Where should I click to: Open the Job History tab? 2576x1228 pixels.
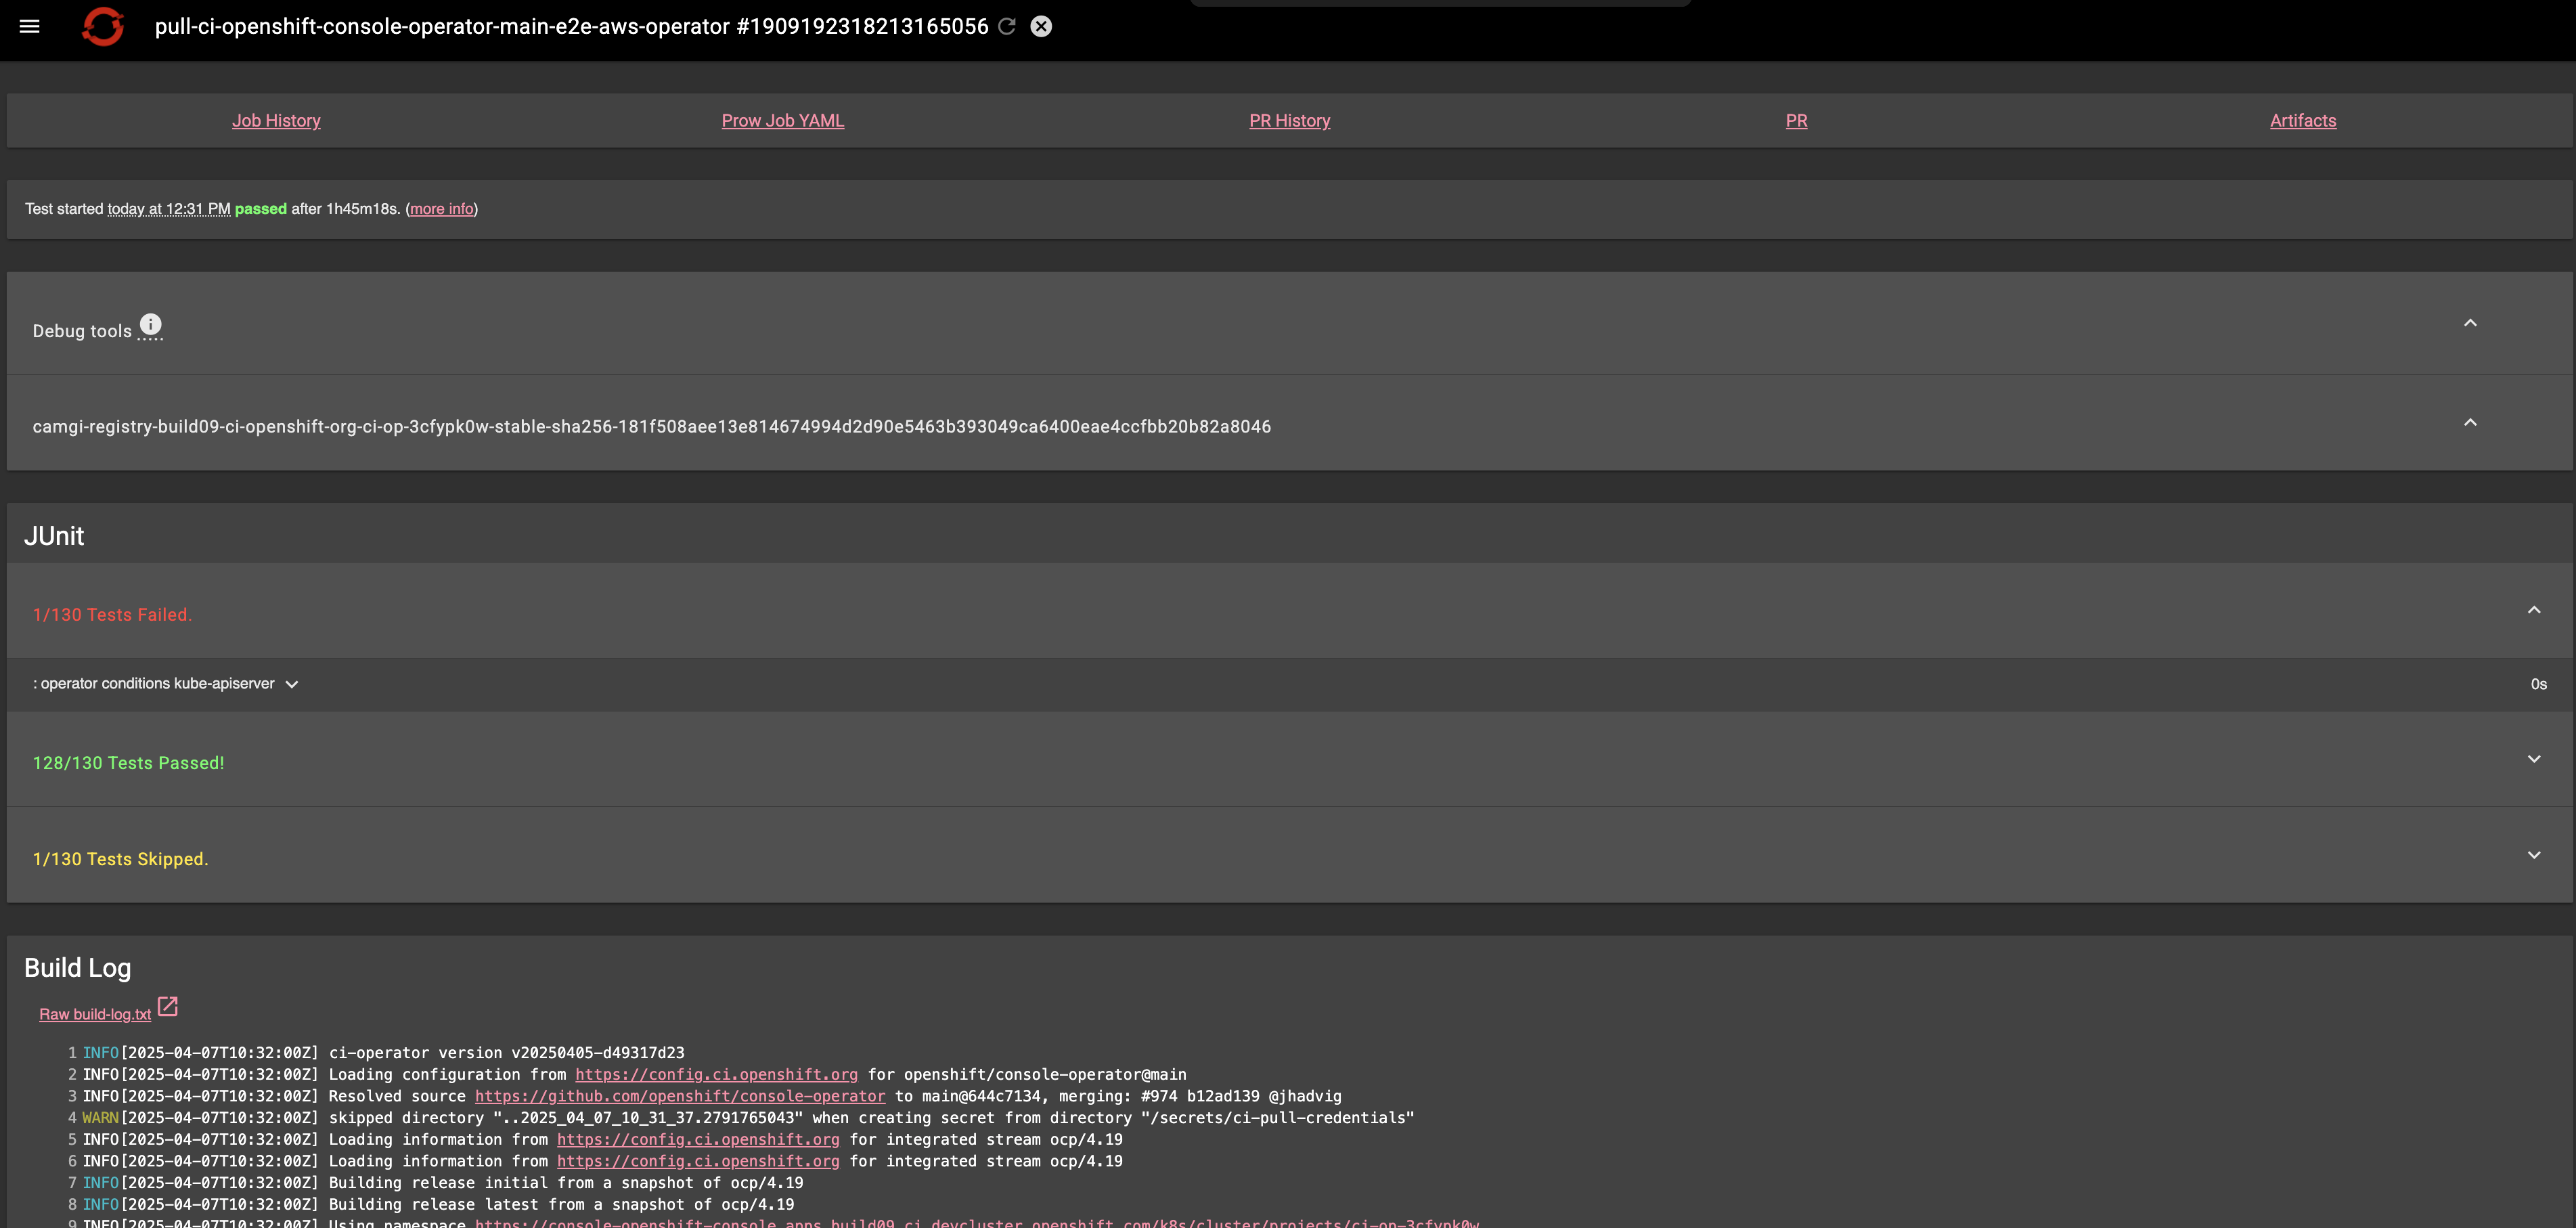(x=276, y=121)
